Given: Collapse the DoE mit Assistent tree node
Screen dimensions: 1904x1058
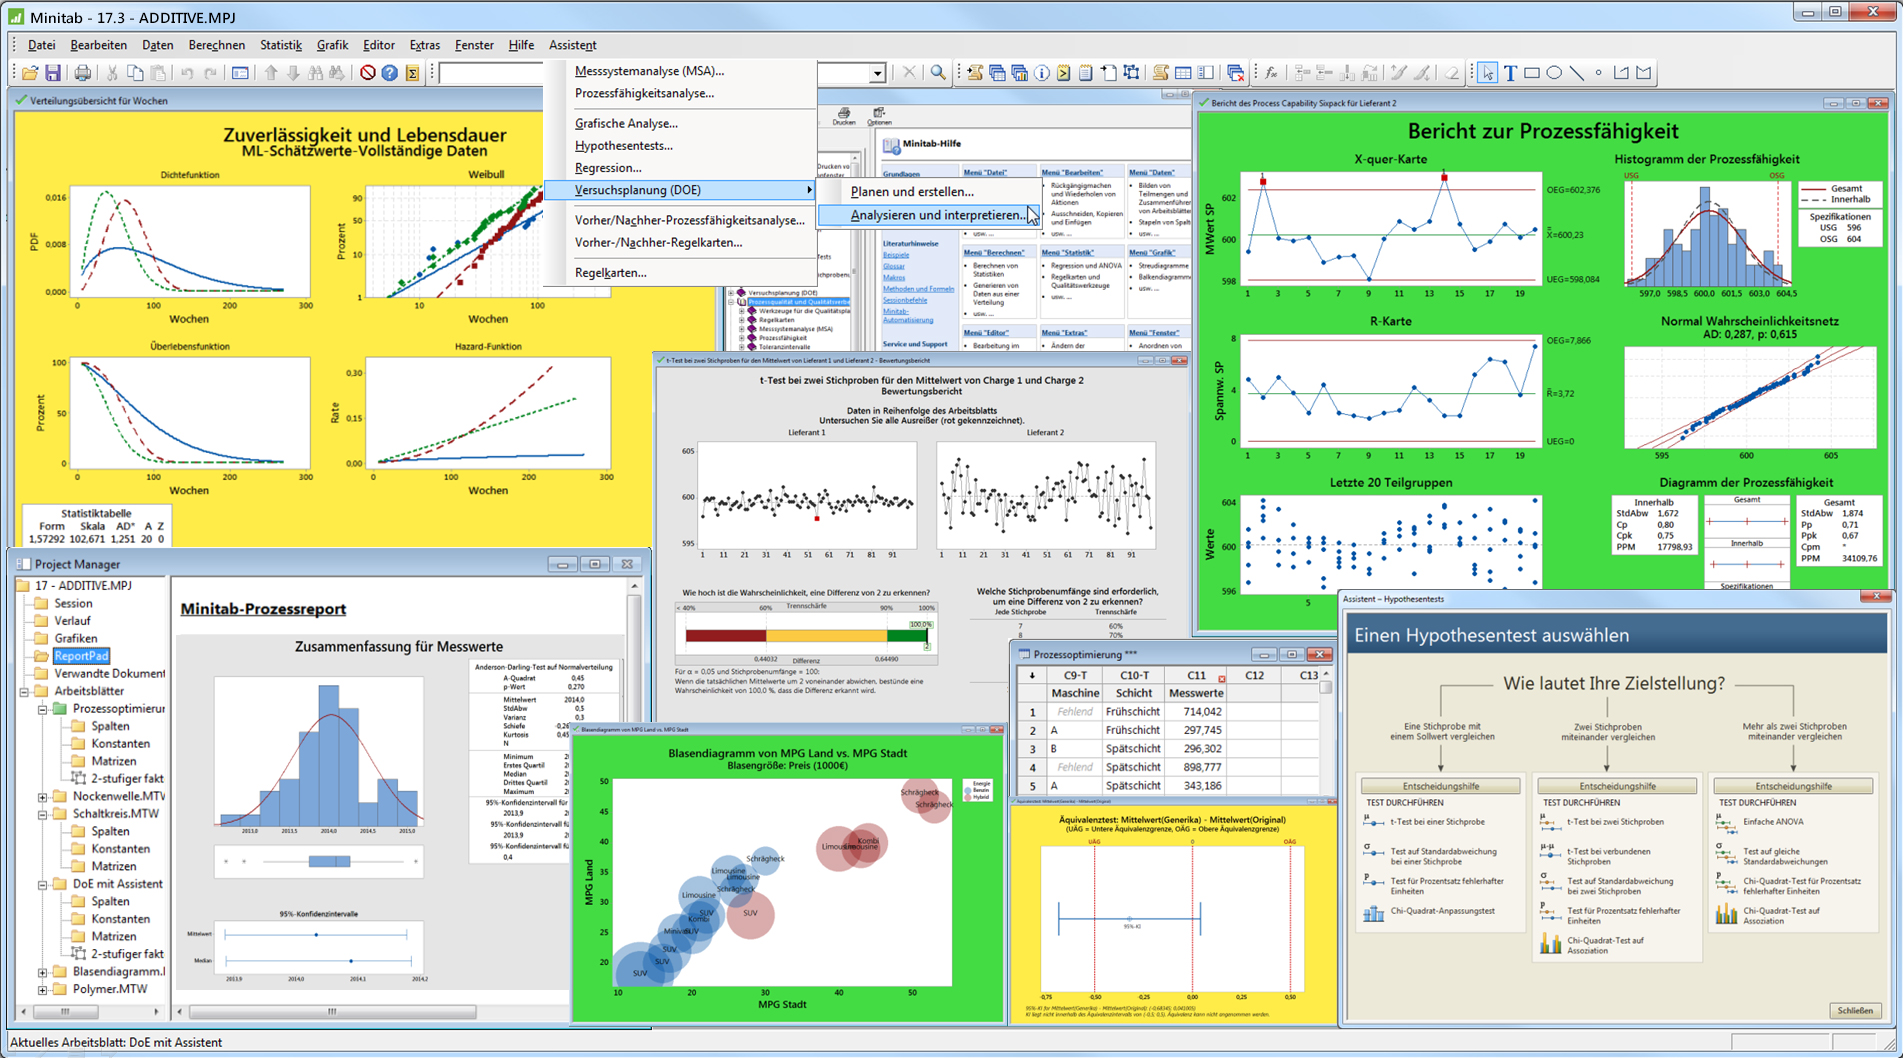Looking at the screenshot, I should click(x=42, y=884).
